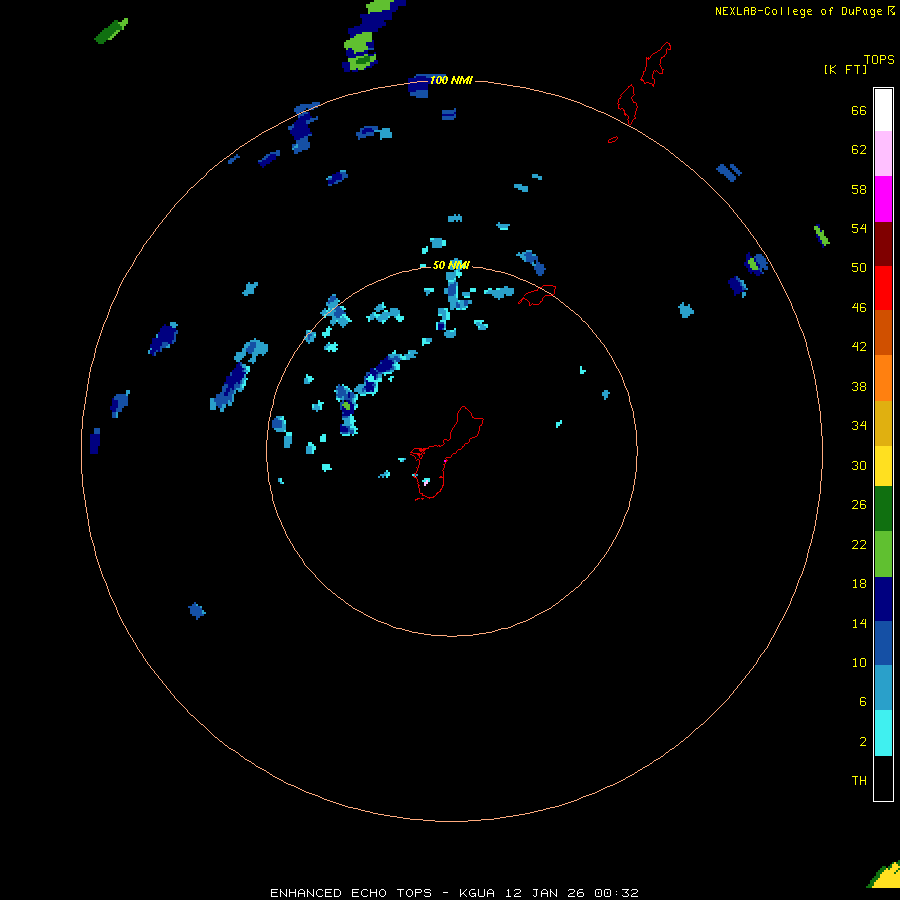Viewport: 900px width, 900px height.
Task: Click the 'TOPS' legend title
Action: [879, 59]
